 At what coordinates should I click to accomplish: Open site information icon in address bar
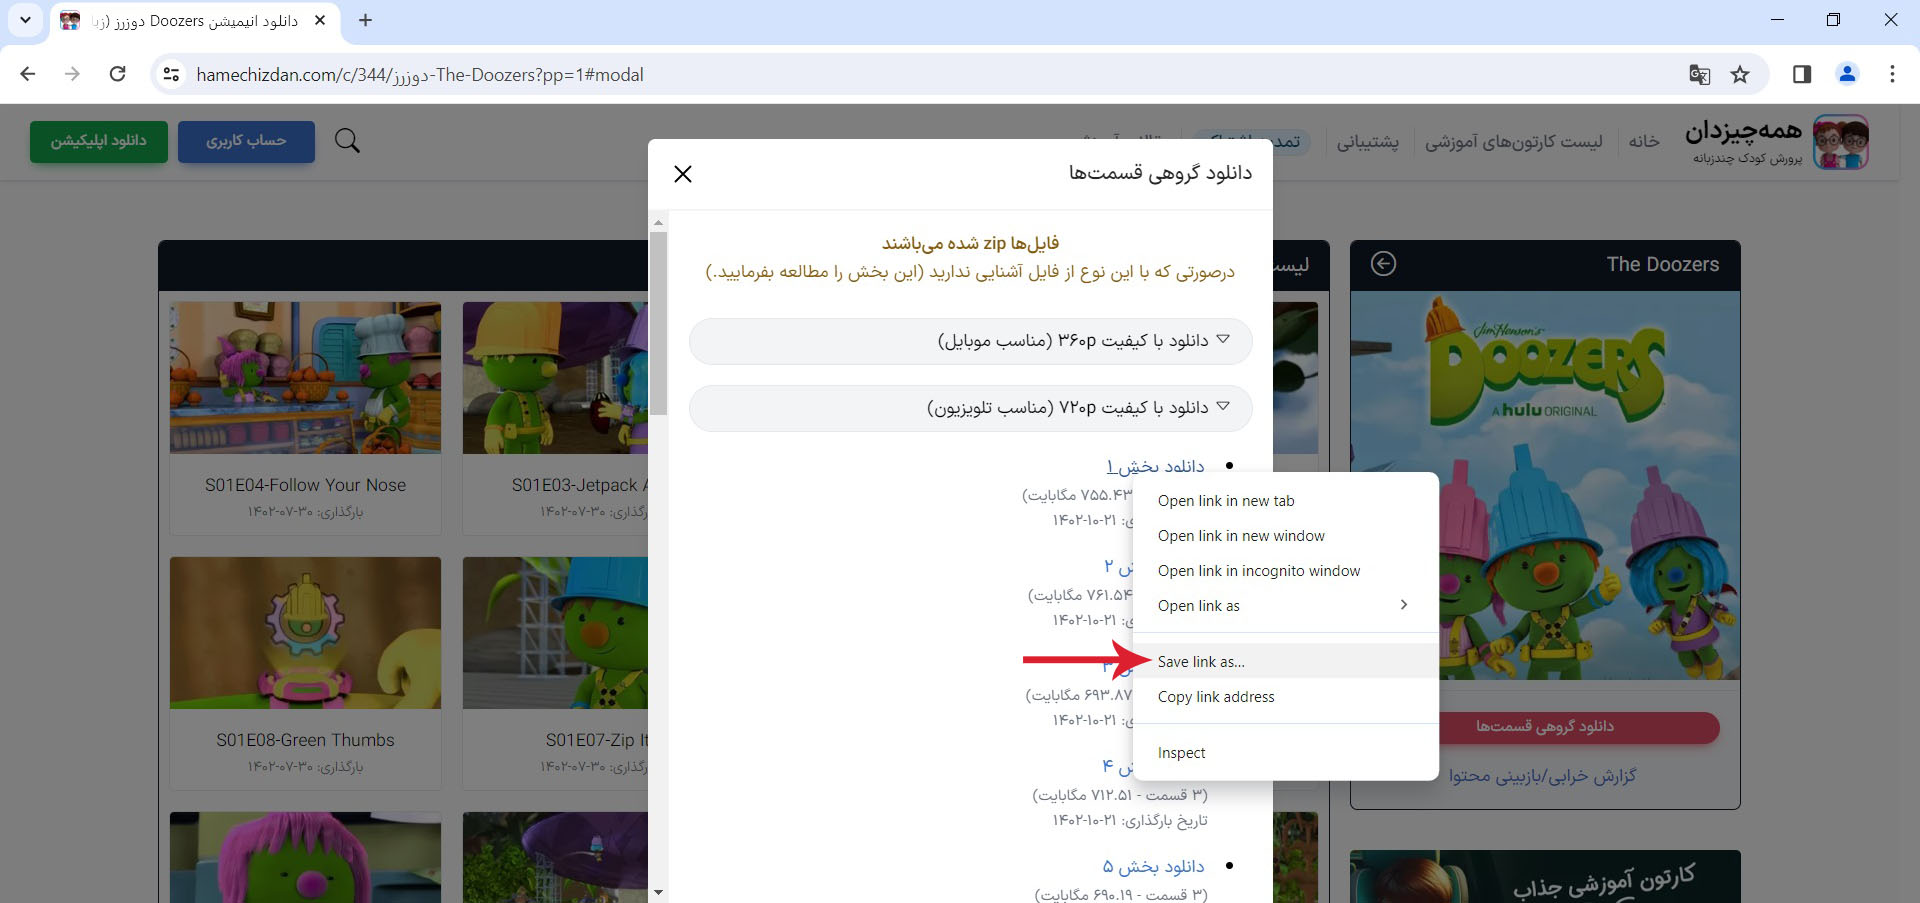(171, 74)
